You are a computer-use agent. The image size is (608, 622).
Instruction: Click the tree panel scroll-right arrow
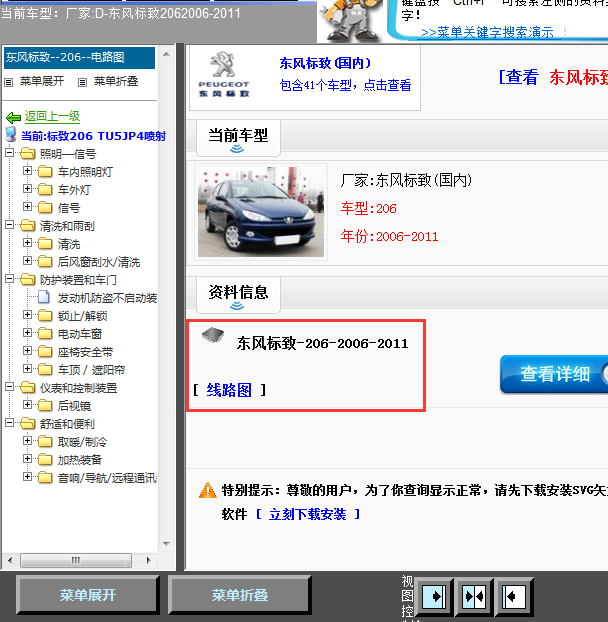pos(149,560)
